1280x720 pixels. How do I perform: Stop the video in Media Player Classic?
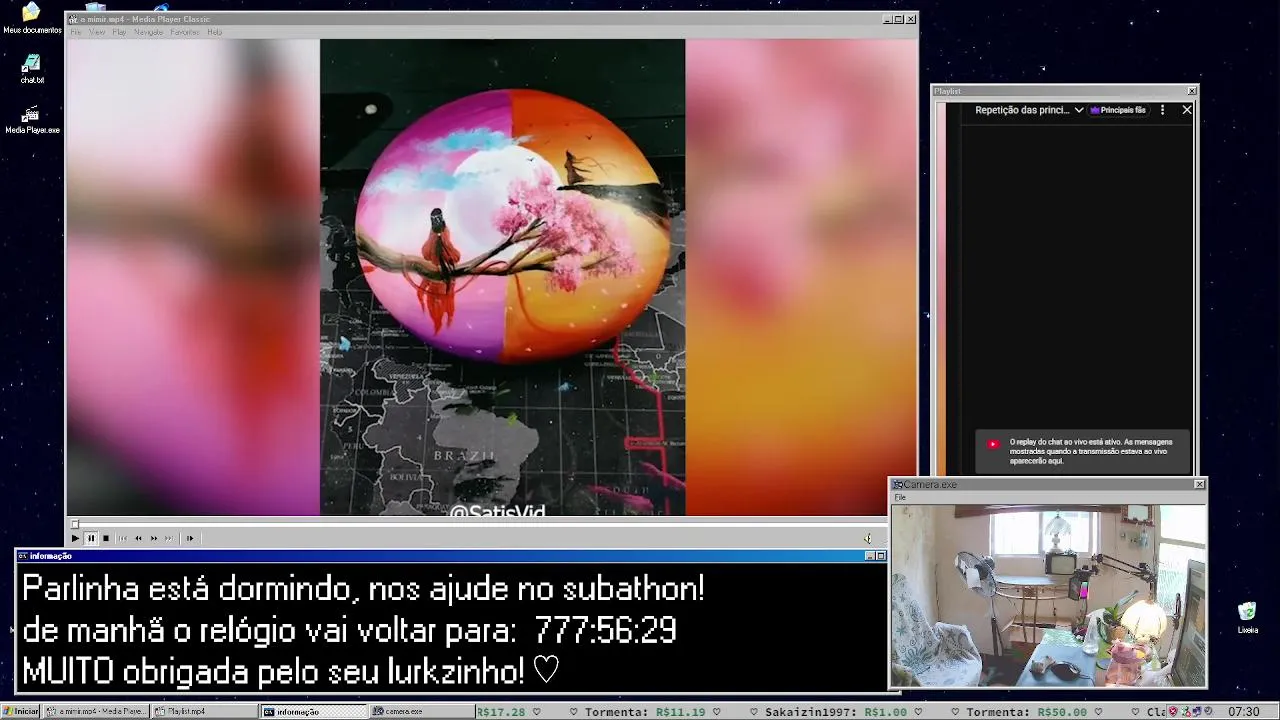coord(106,538)
